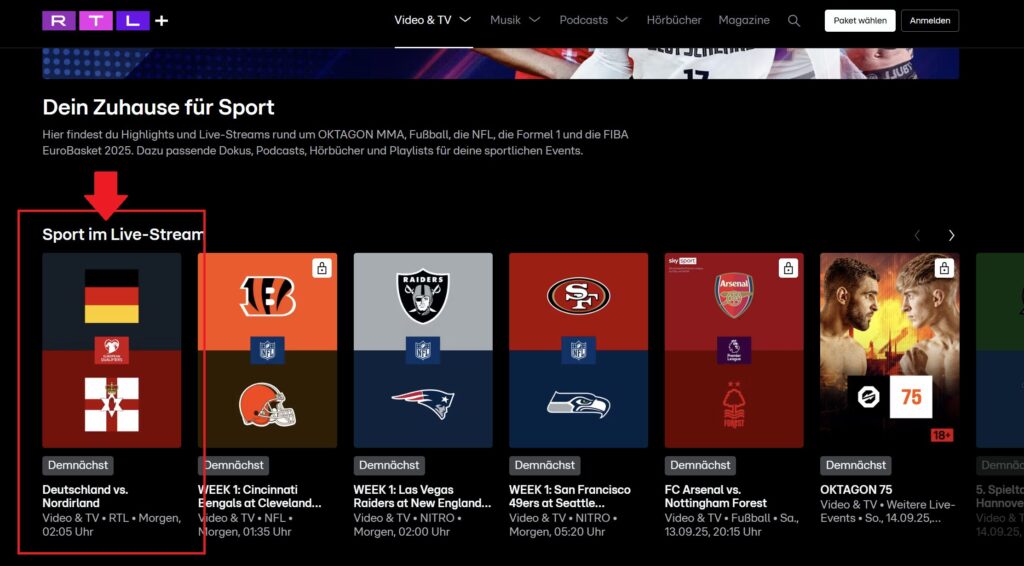Open the Hörbücher section

pyautogui.click(x=674, y=20)
